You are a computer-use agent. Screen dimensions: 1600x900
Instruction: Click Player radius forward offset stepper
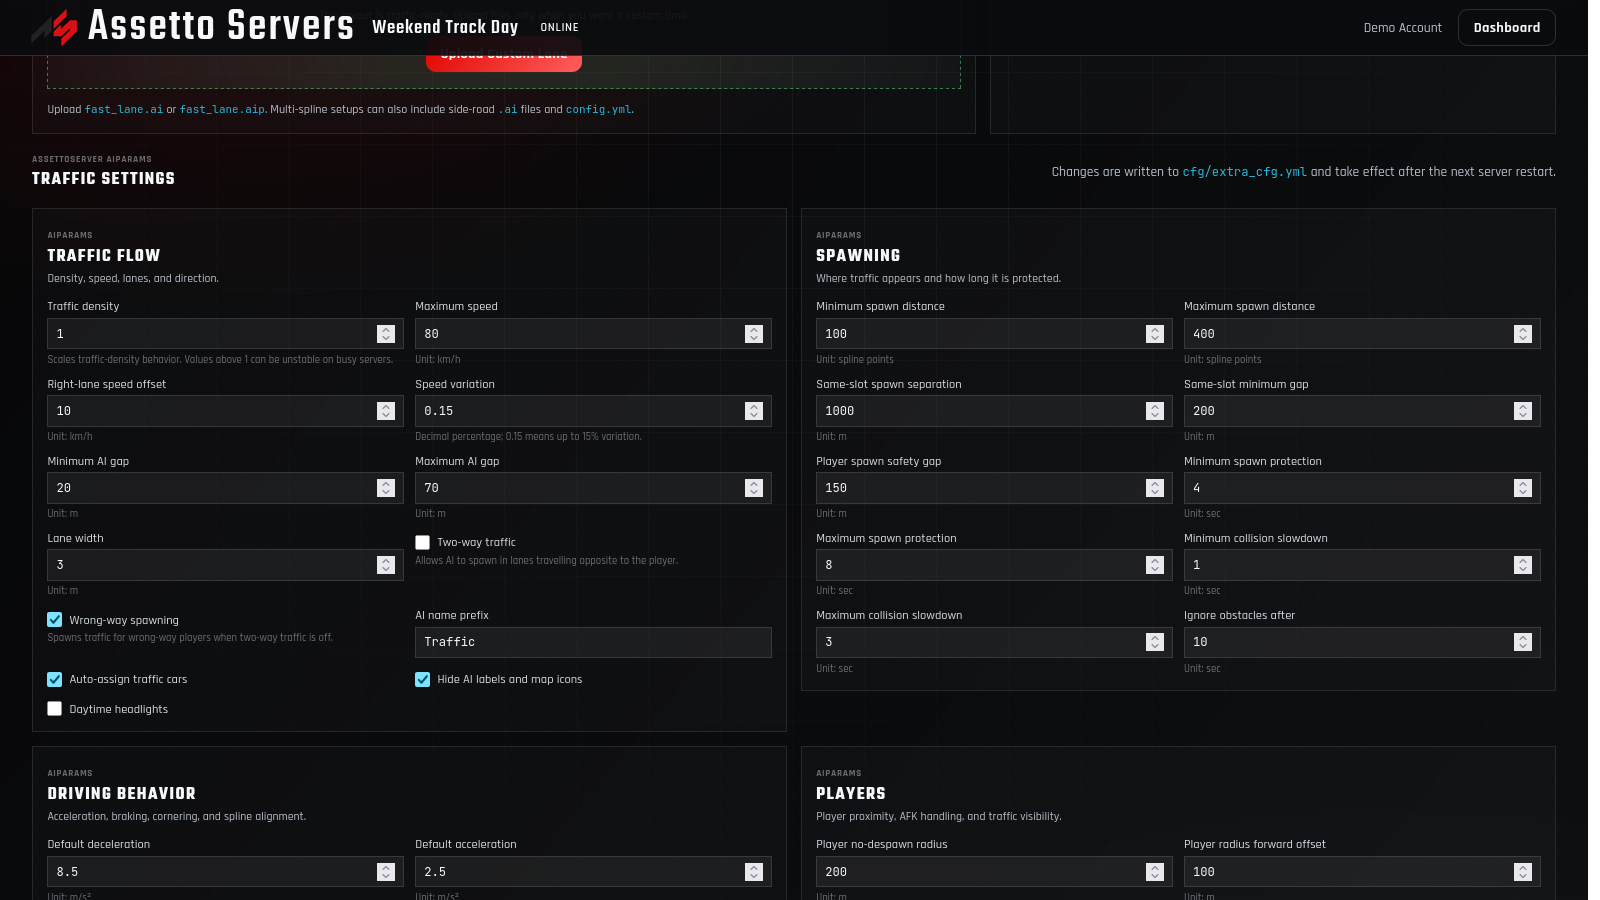tap(1523, 872)
